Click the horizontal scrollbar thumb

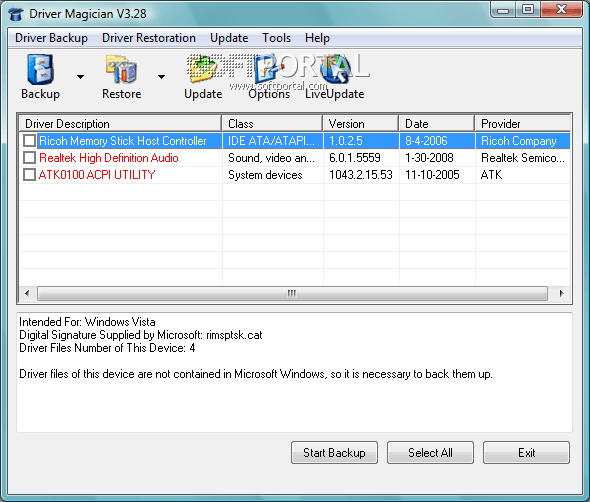coord(292,293)
